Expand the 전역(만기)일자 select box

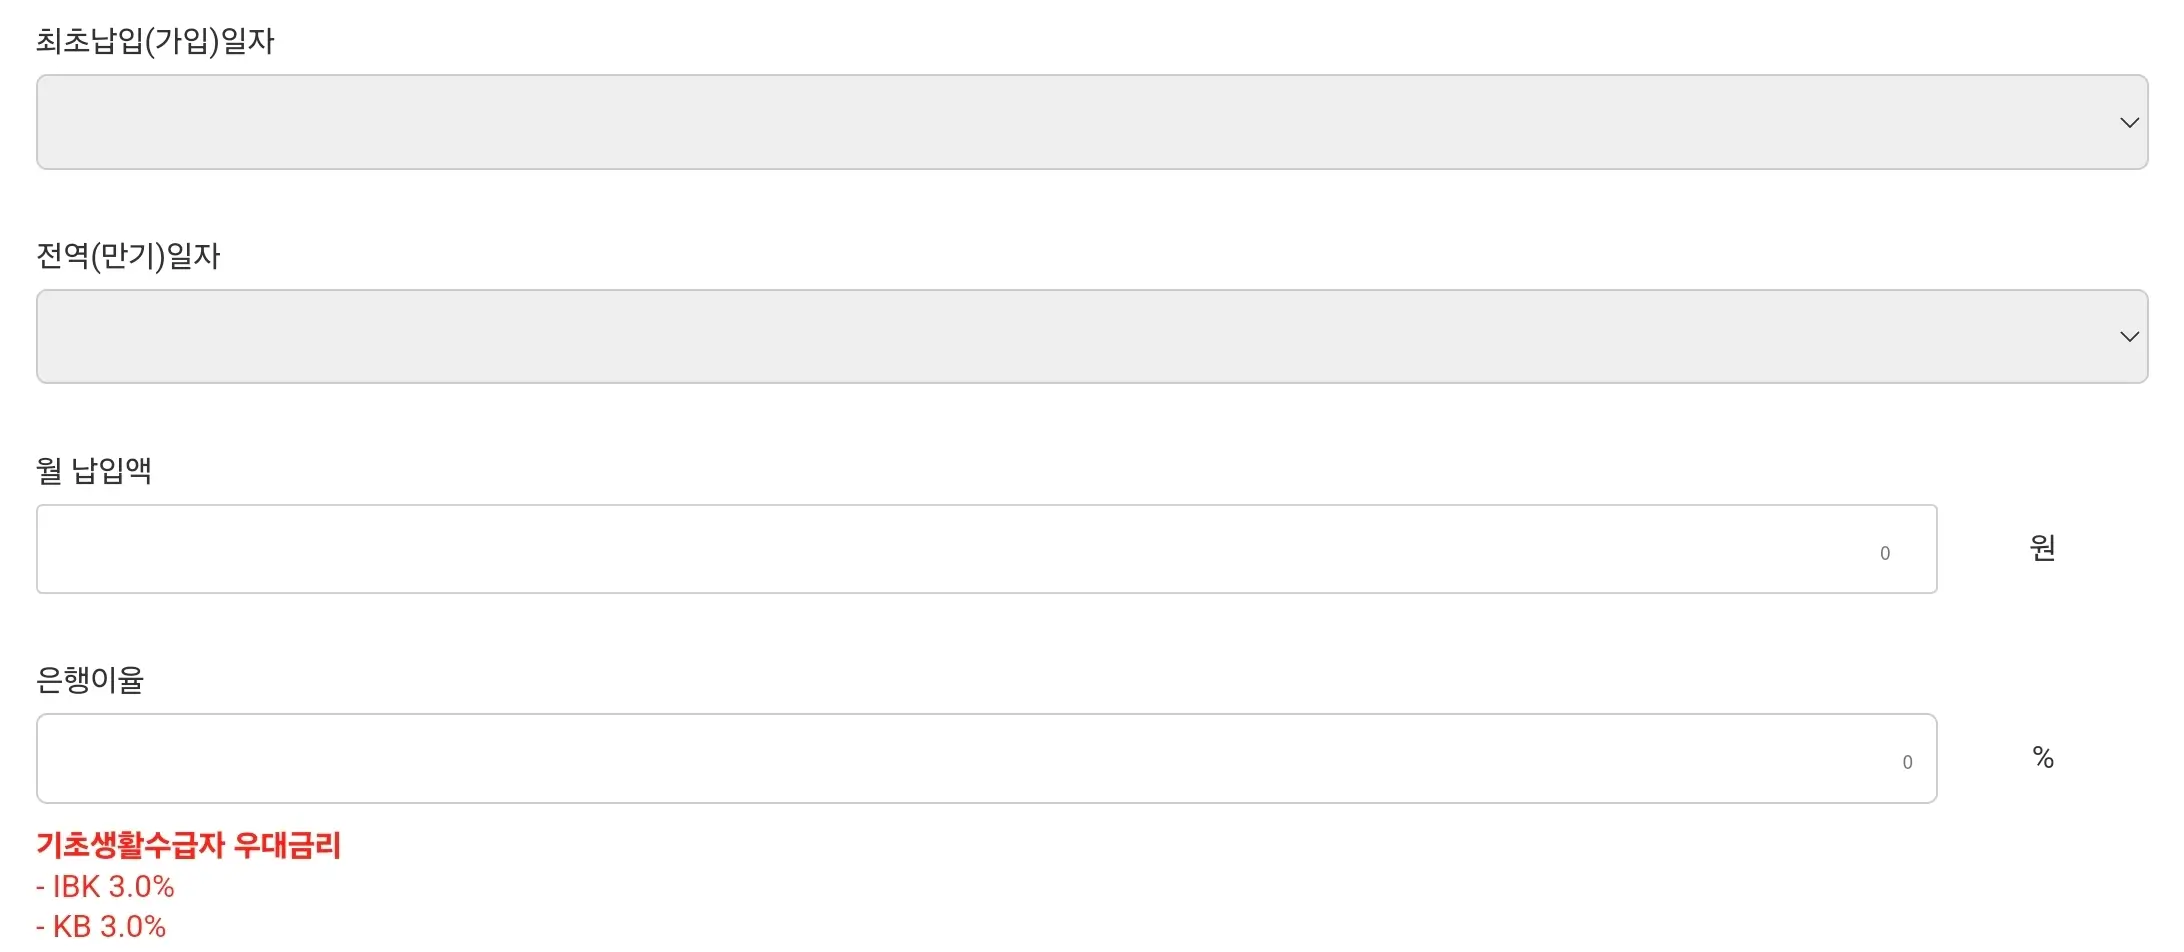click(x=1090, y=337)
